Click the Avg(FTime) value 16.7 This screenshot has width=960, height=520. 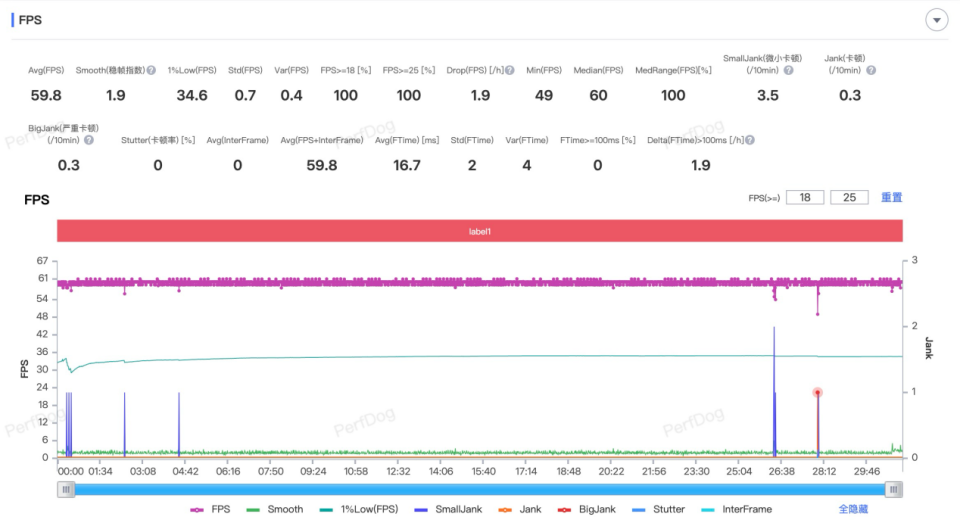407,165
